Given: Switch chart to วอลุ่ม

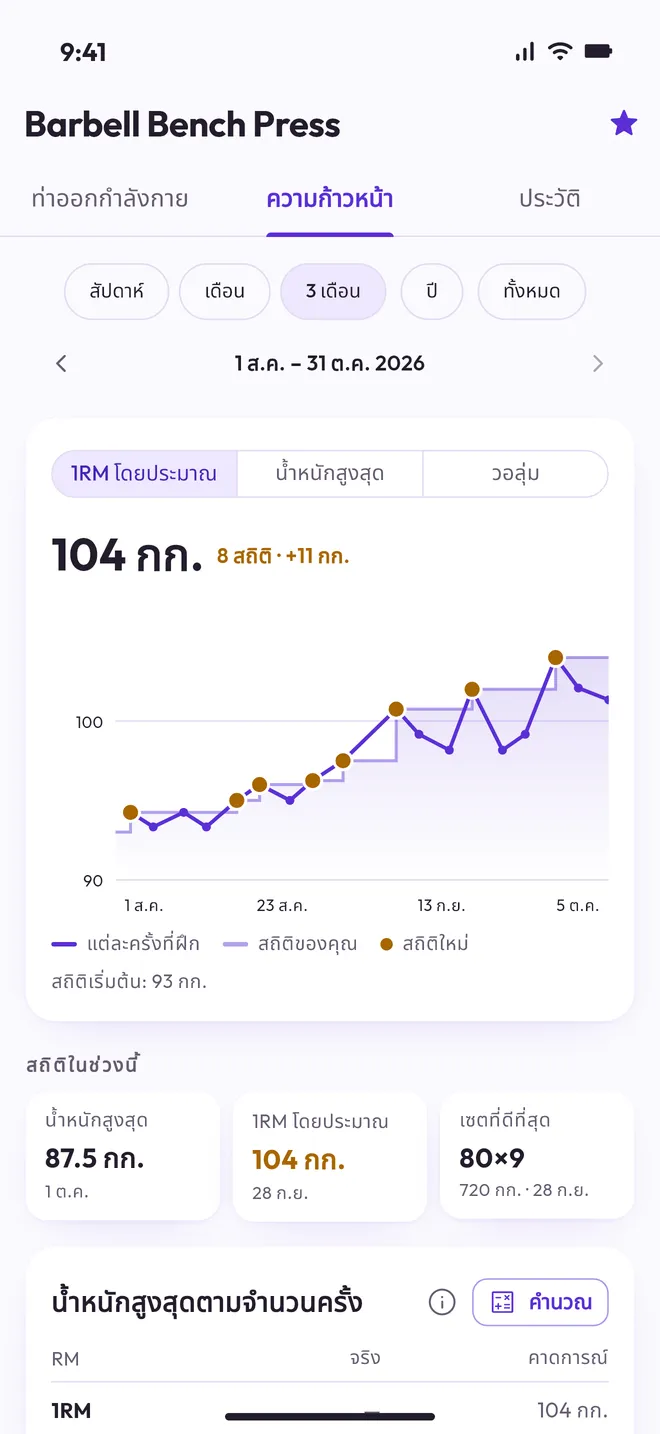Looking at the screenshot, I should coord(515,474).
